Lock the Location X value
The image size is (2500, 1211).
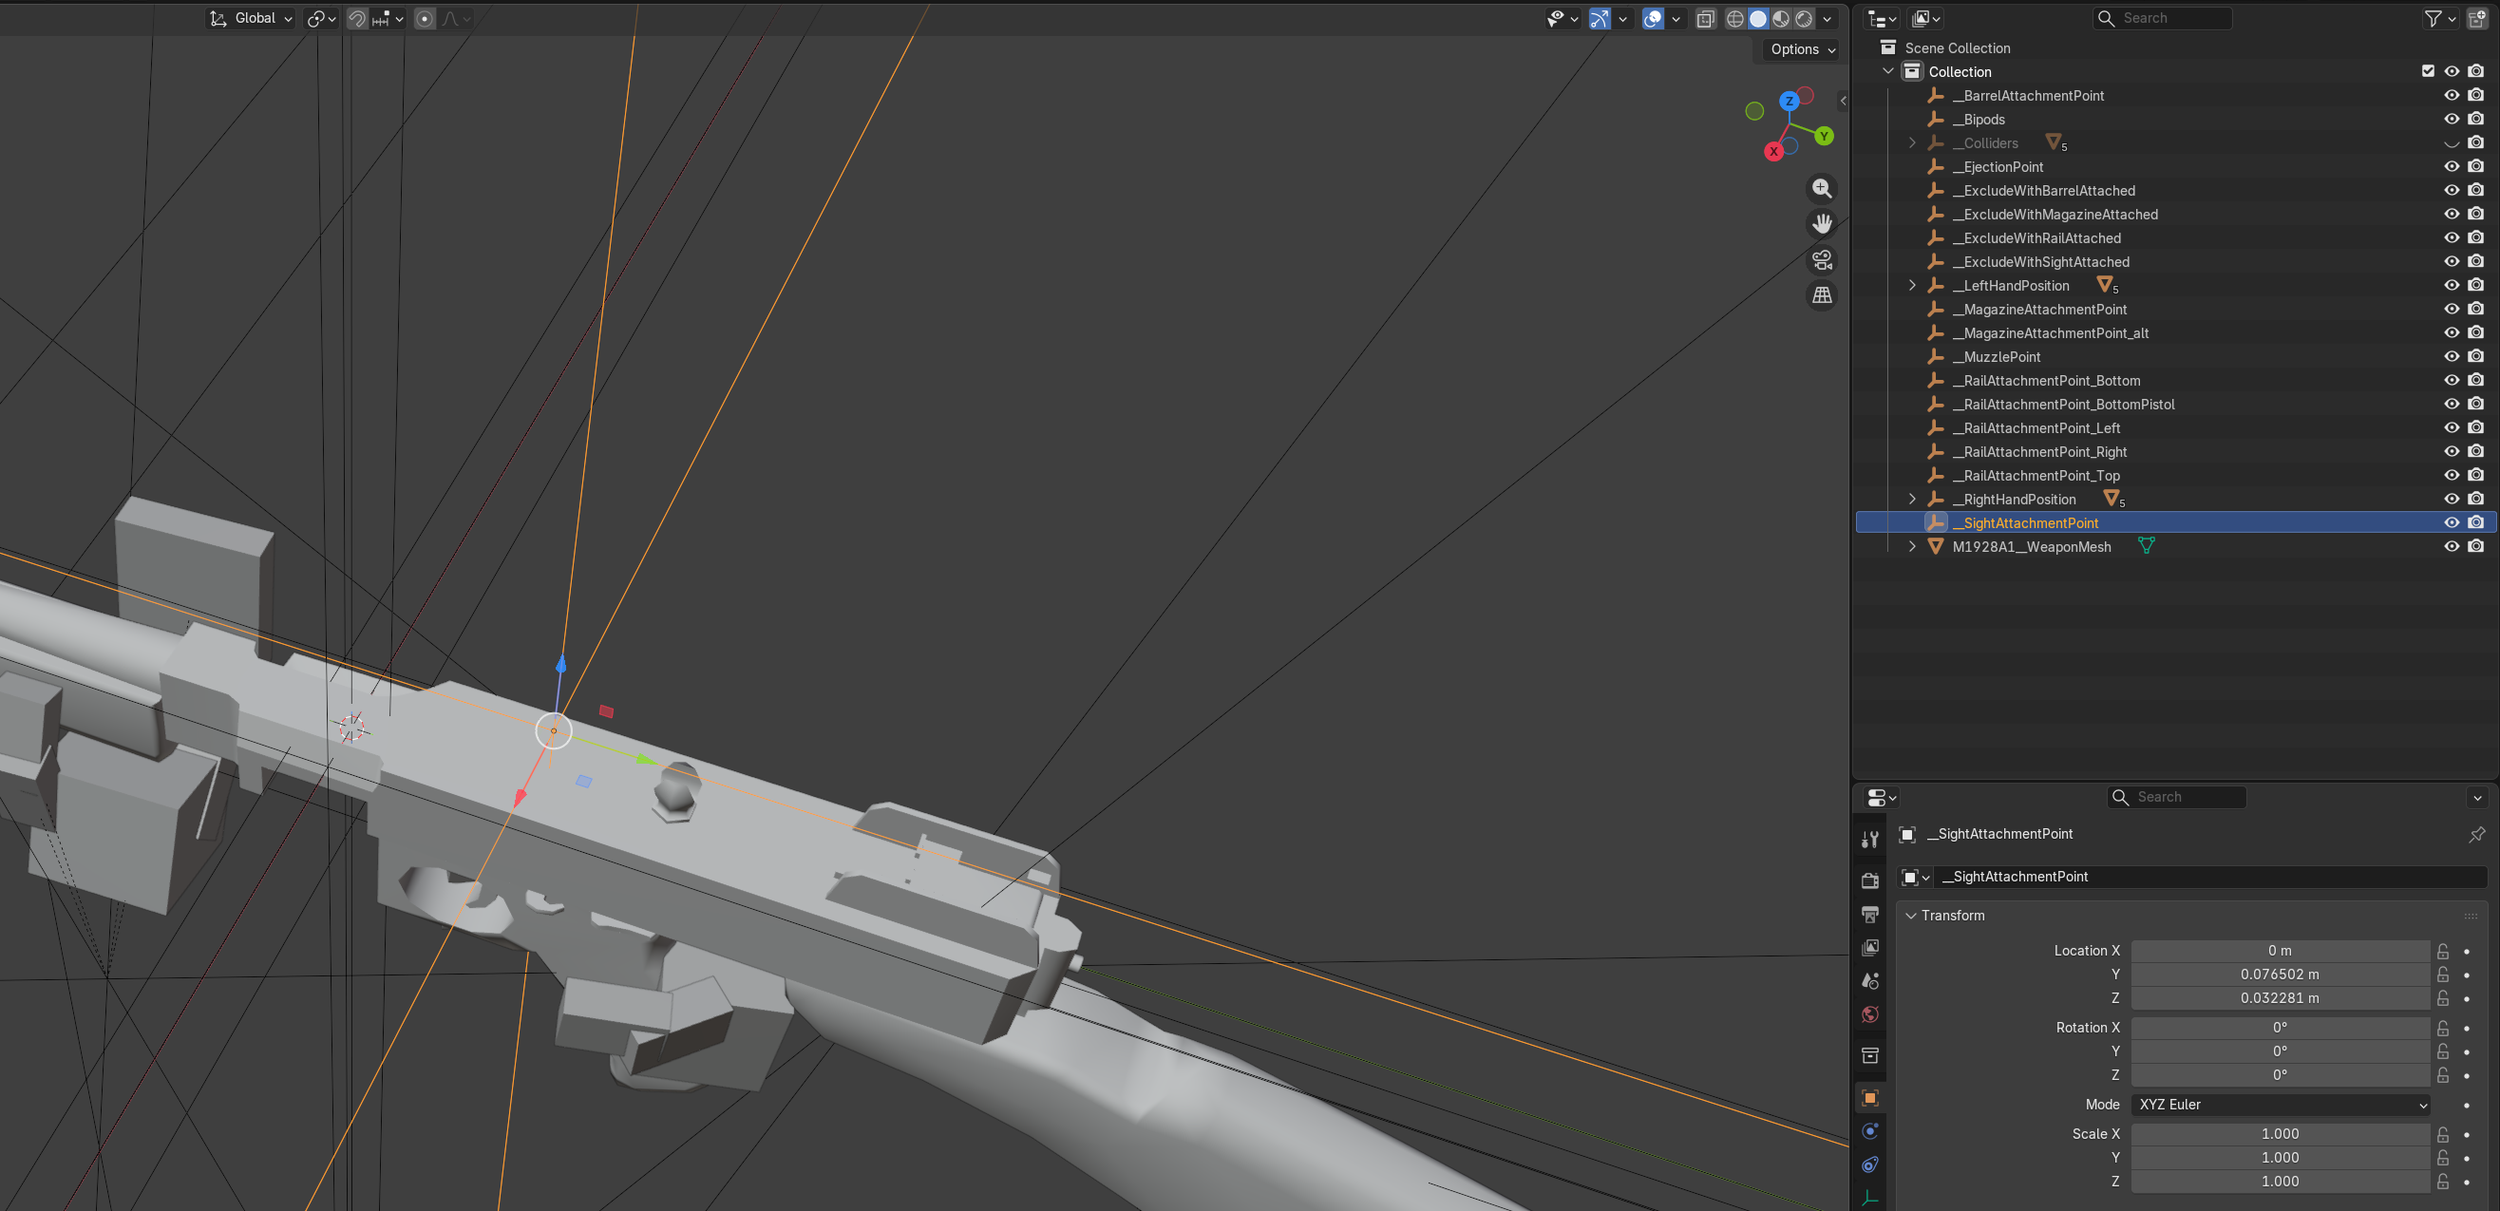pyautogui.click(x=2443, y=951)
